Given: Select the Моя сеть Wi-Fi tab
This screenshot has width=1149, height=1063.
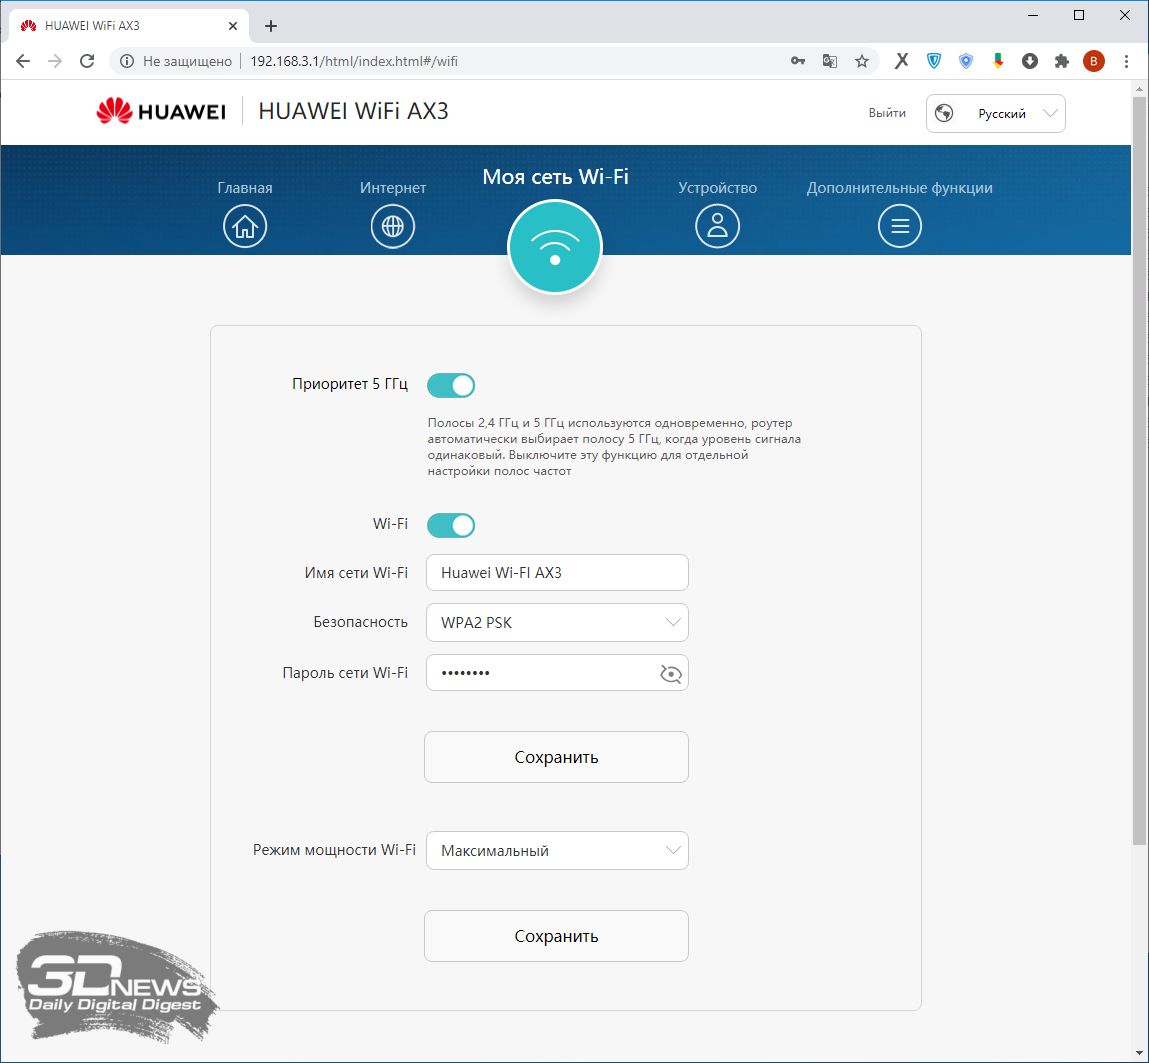Looking at the screenshot, I should pos(555,177).
